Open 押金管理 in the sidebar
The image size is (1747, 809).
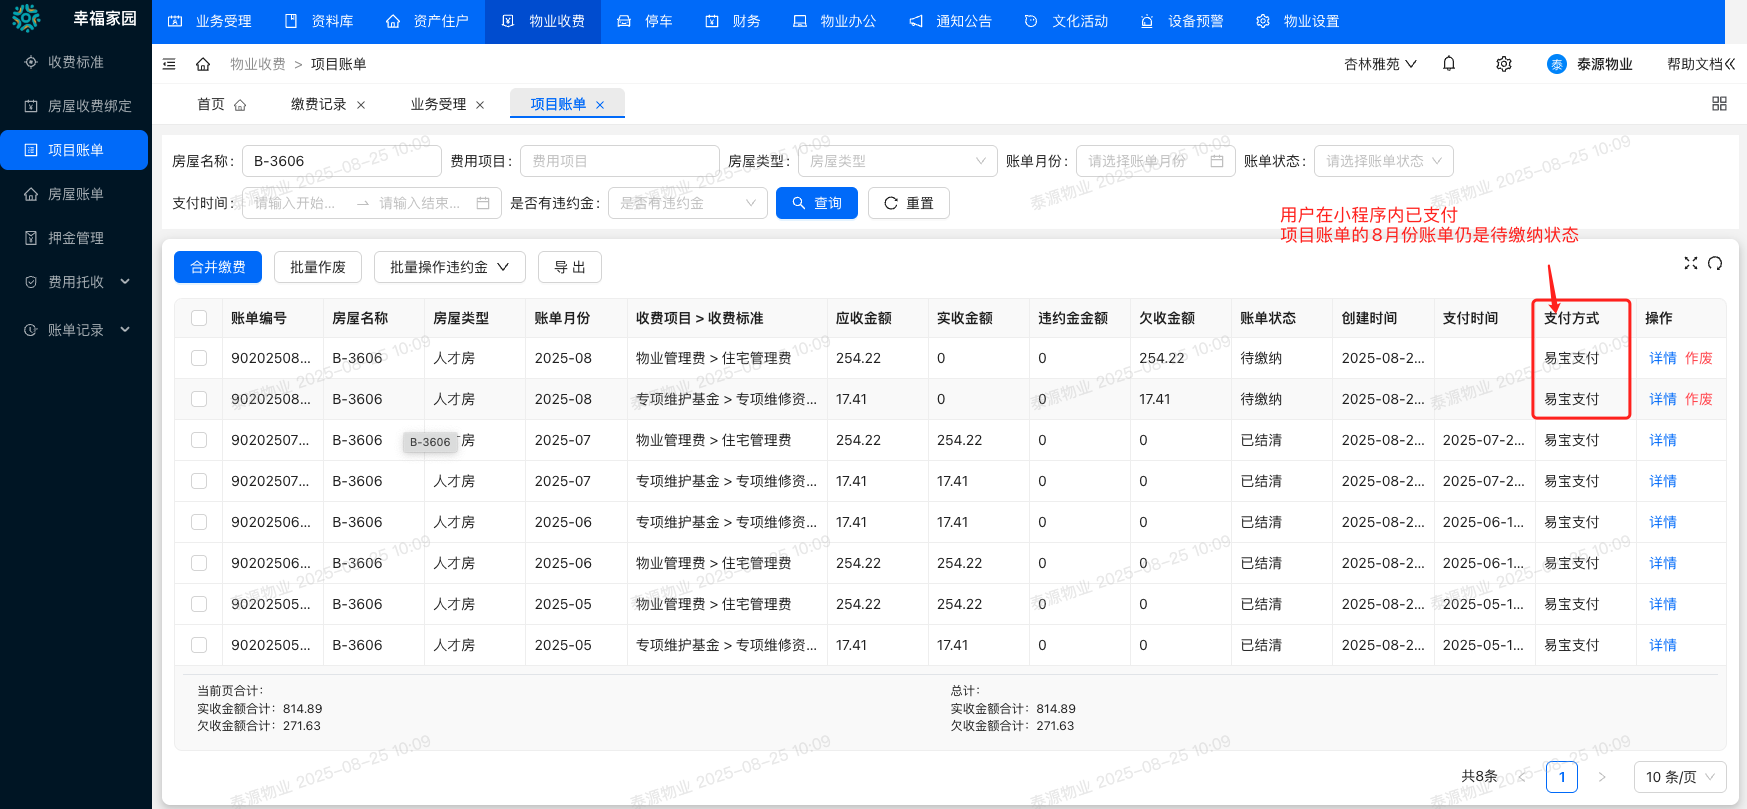pos(75,238)
